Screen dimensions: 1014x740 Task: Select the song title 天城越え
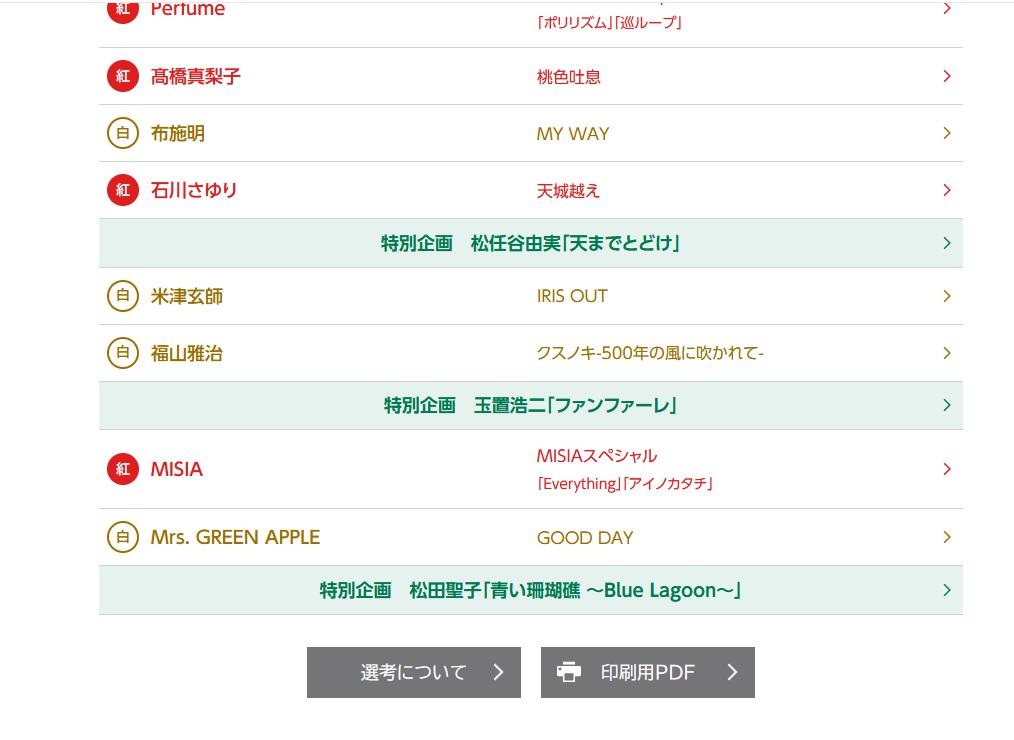568,191
